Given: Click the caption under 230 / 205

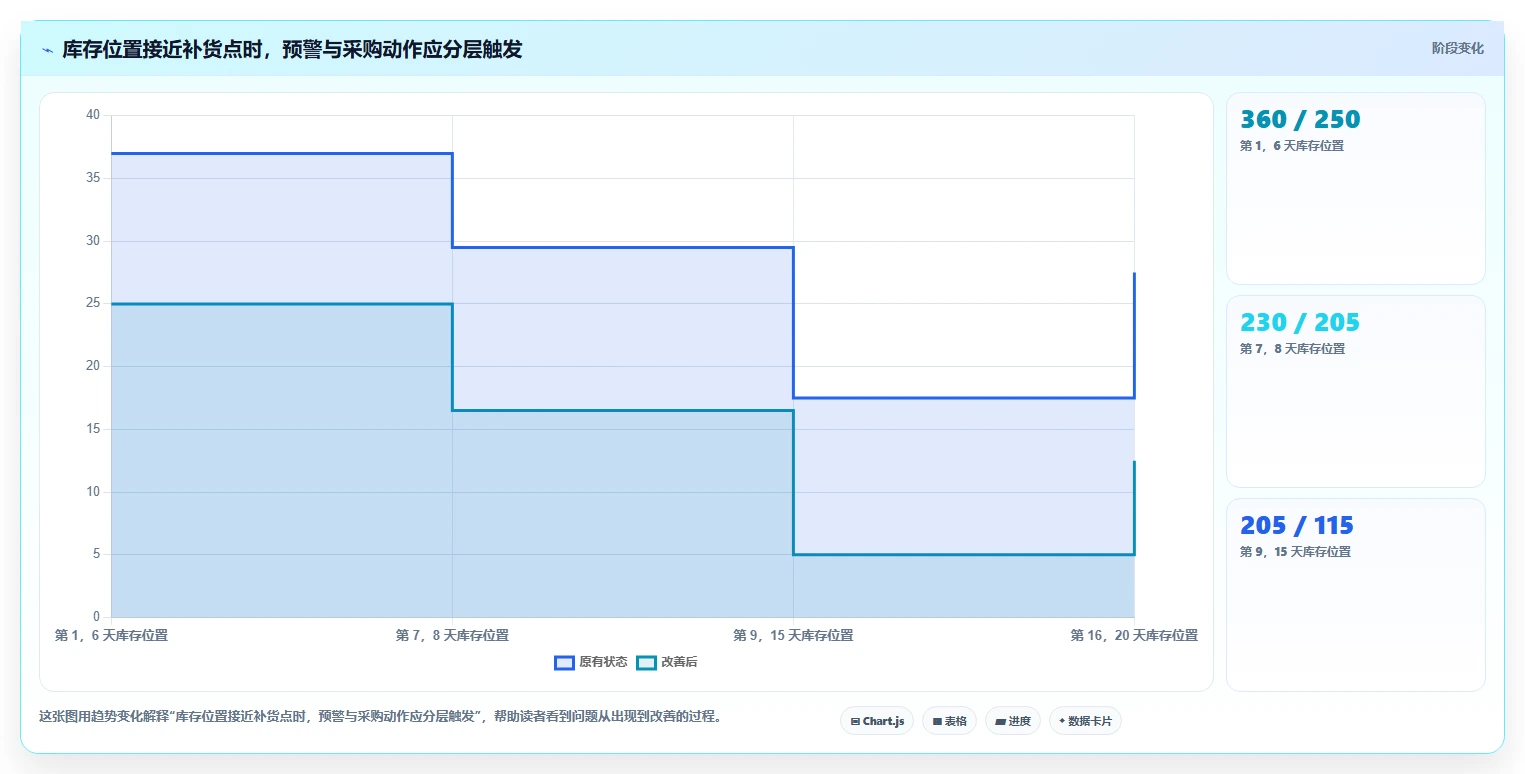Looking at the screenshot, I should pyautogui.click(x=1292, y=348).
